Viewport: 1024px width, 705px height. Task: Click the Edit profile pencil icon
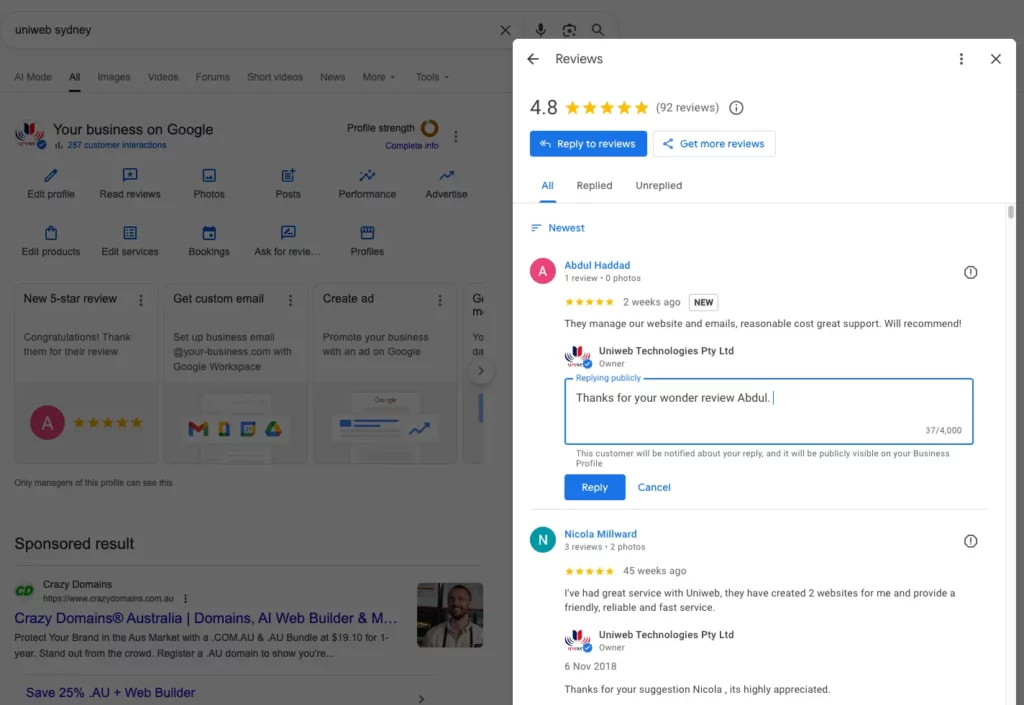(50, 176)
